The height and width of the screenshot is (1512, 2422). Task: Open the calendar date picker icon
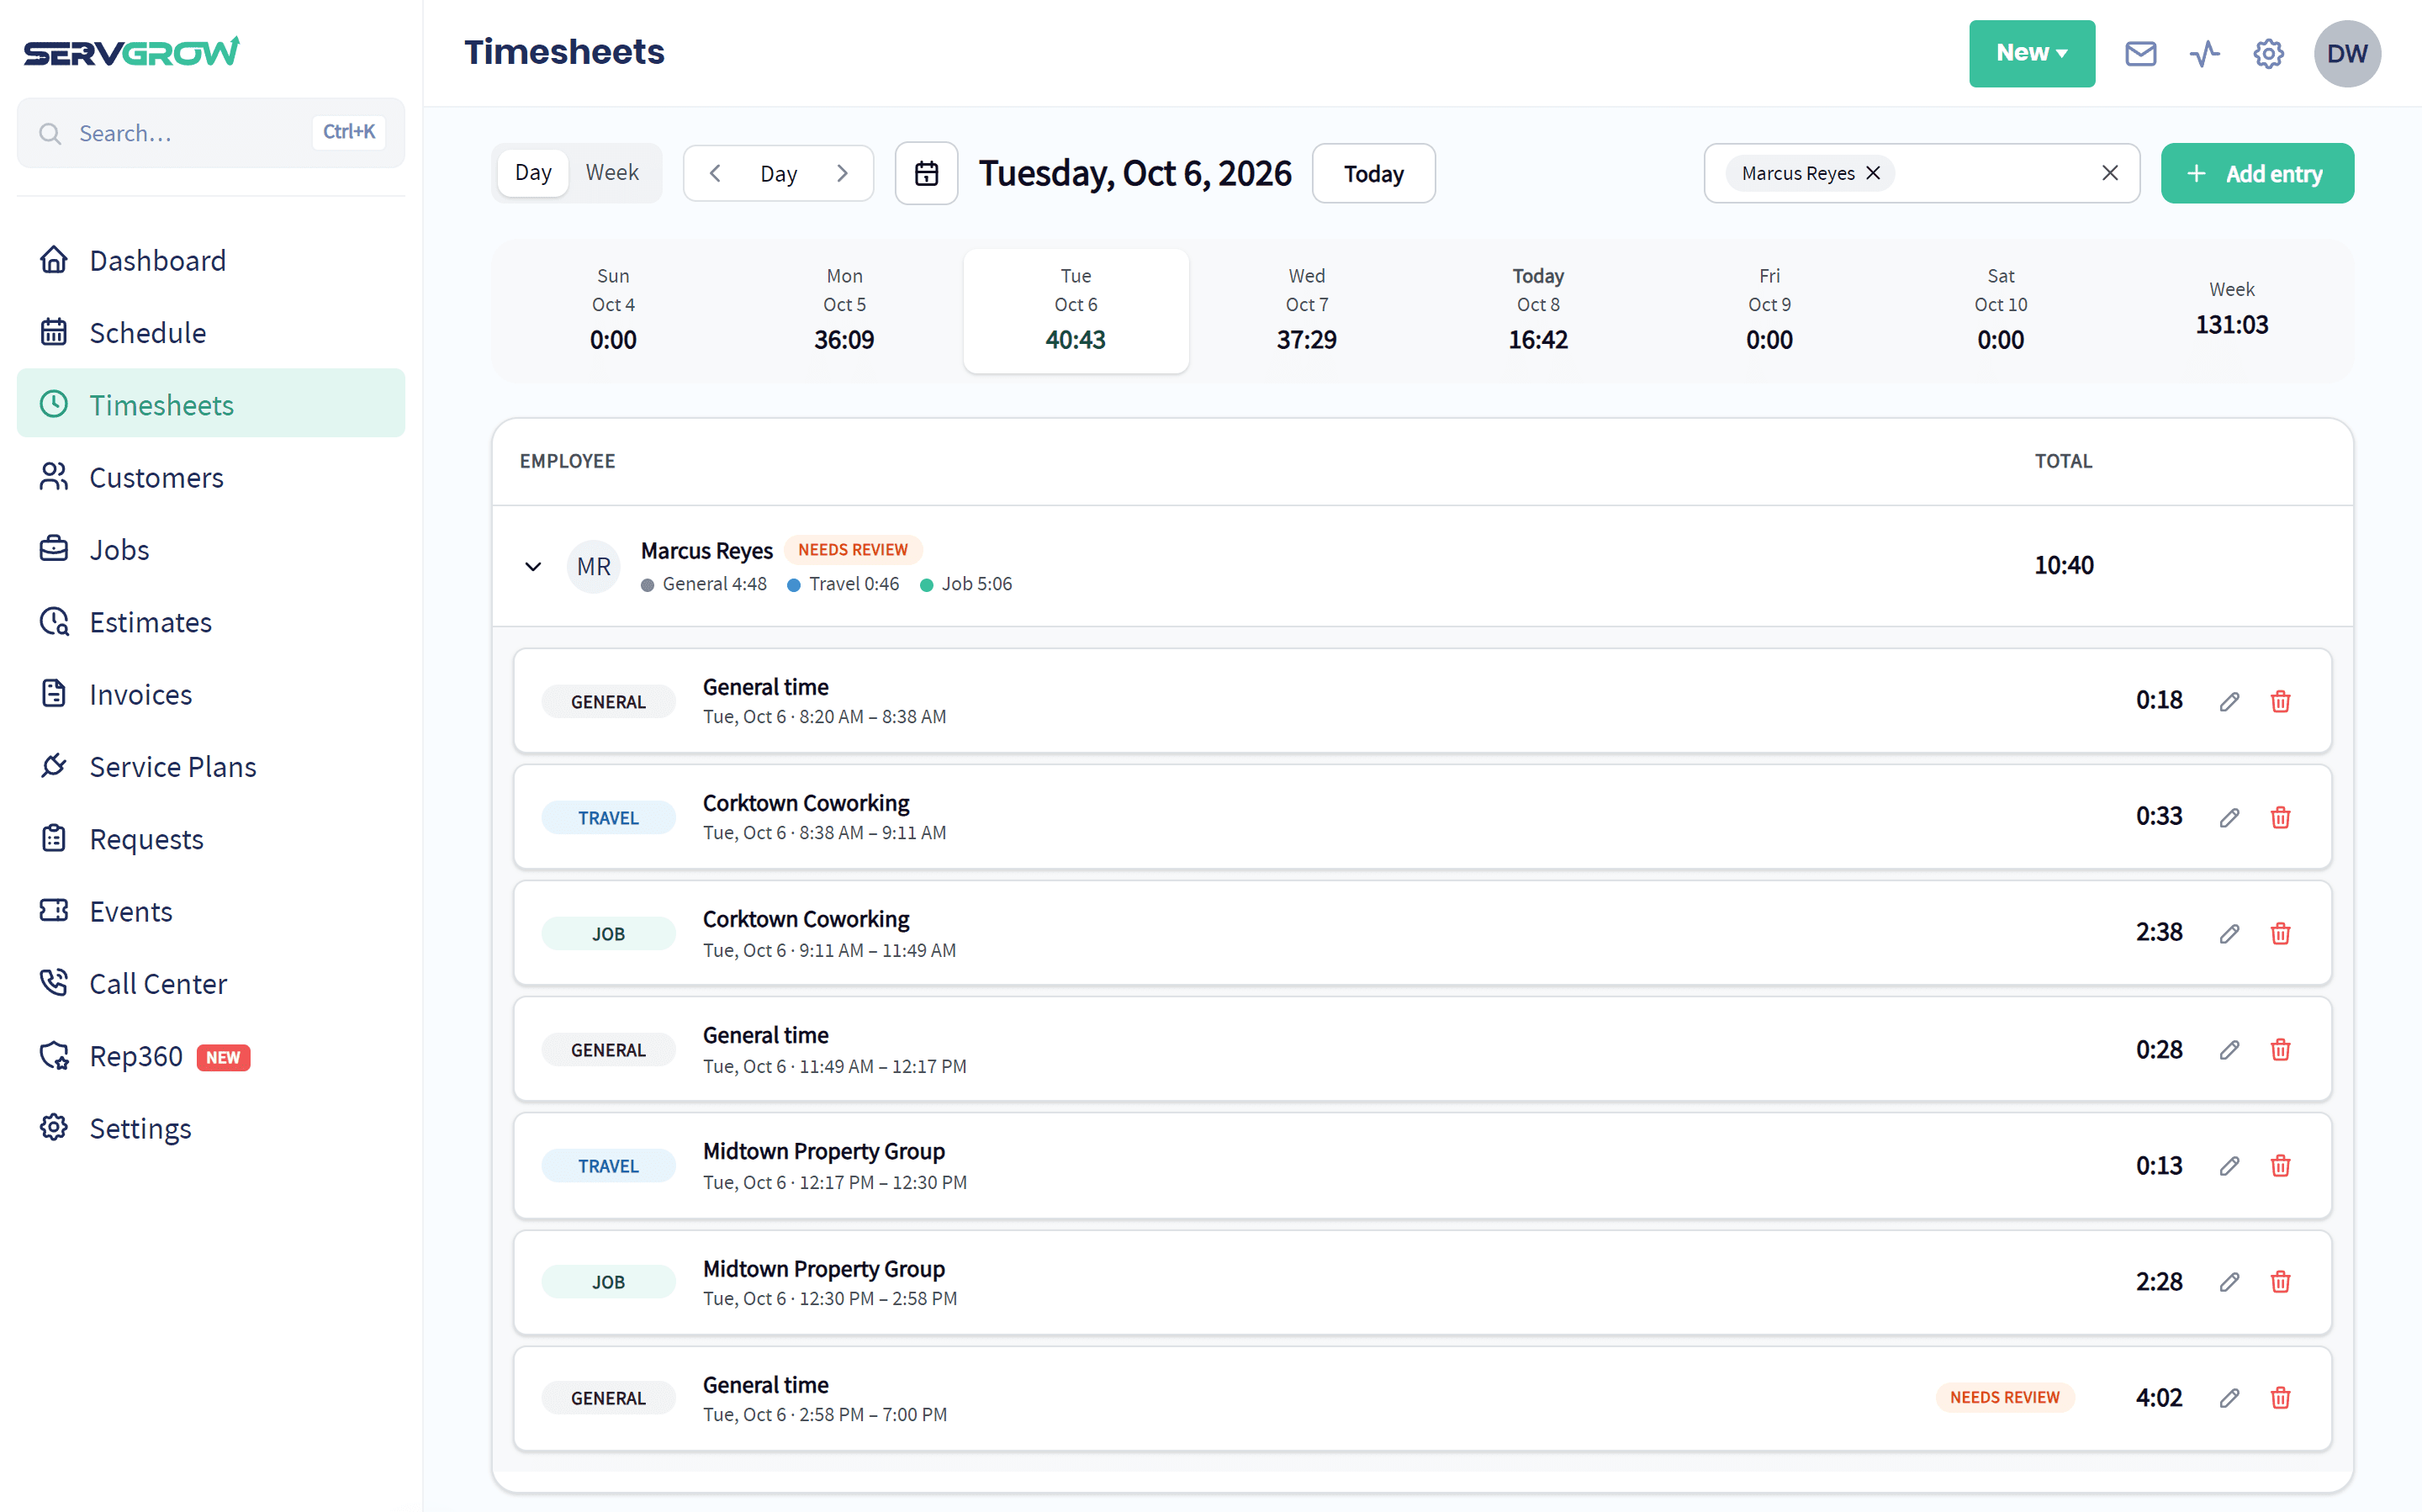(x=926, y=173)
